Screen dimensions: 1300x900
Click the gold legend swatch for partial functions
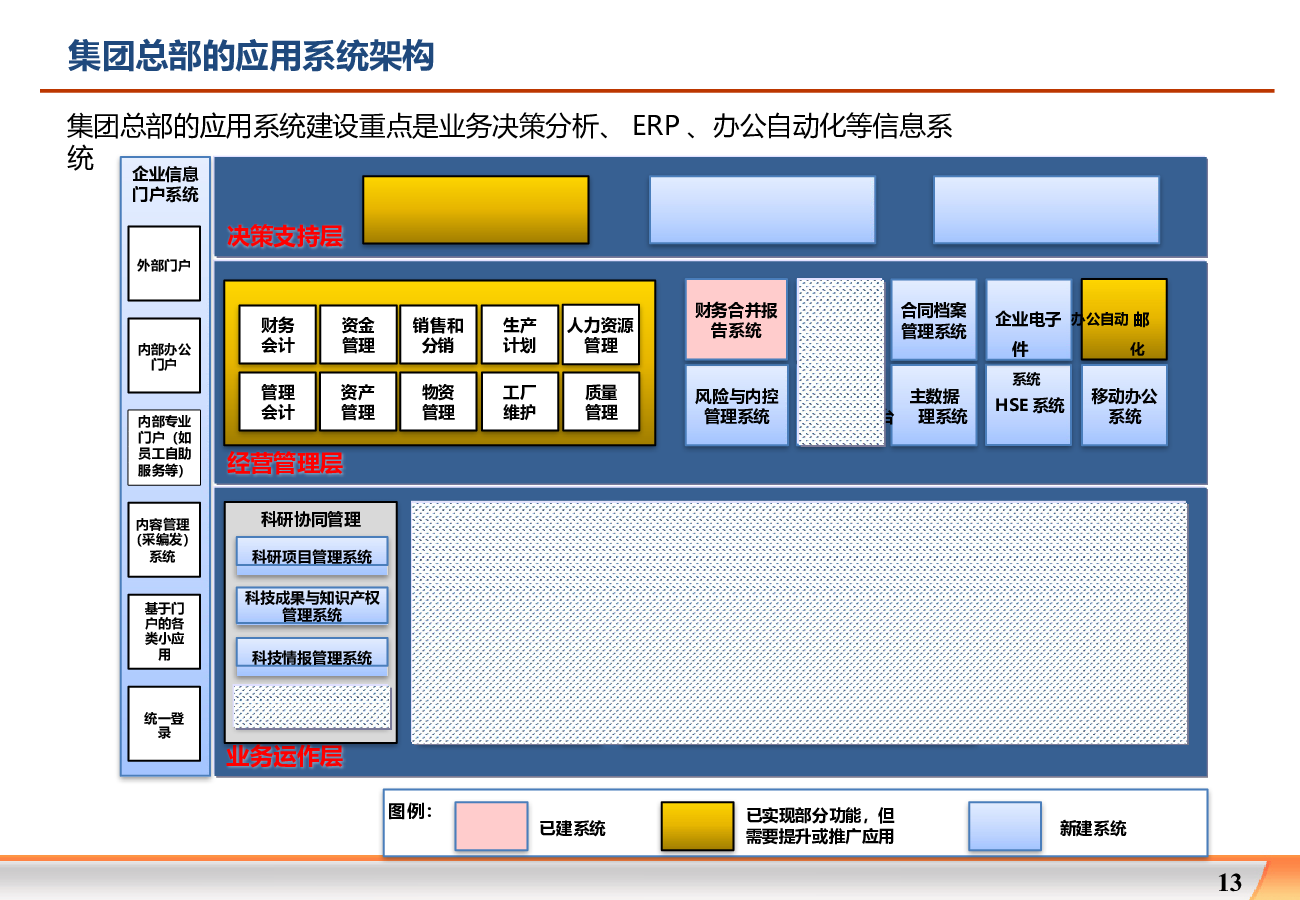(698, 827)
